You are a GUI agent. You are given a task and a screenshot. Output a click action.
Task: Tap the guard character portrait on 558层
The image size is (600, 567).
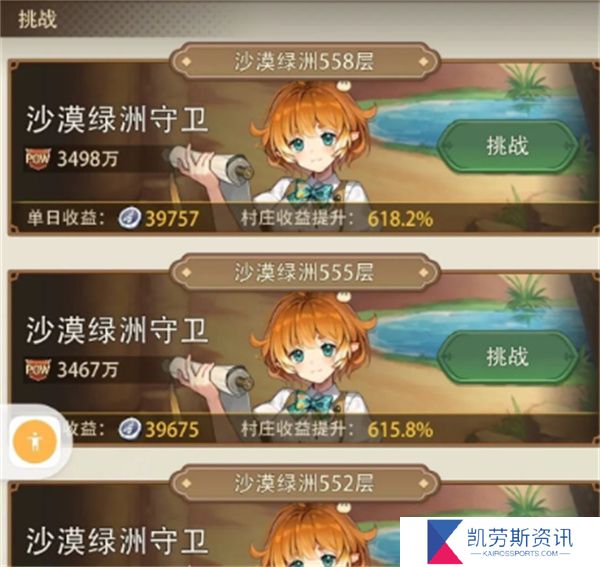(312, 142)
